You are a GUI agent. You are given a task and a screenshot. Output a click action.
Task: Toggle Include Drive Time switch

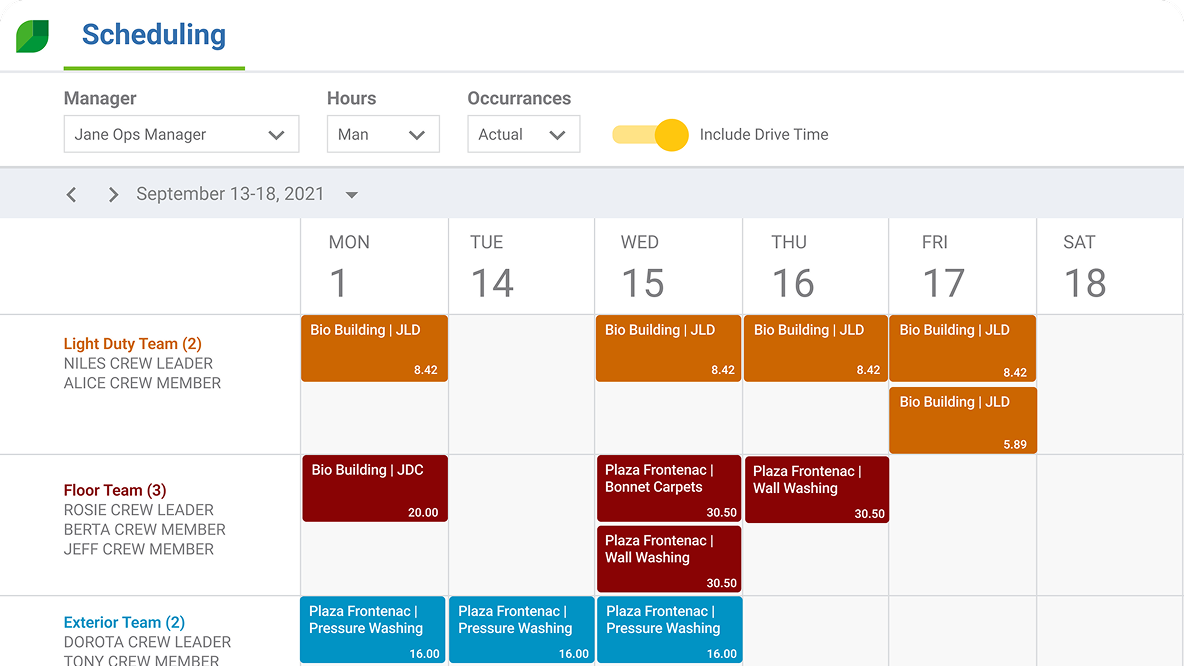tap(651, 135)
